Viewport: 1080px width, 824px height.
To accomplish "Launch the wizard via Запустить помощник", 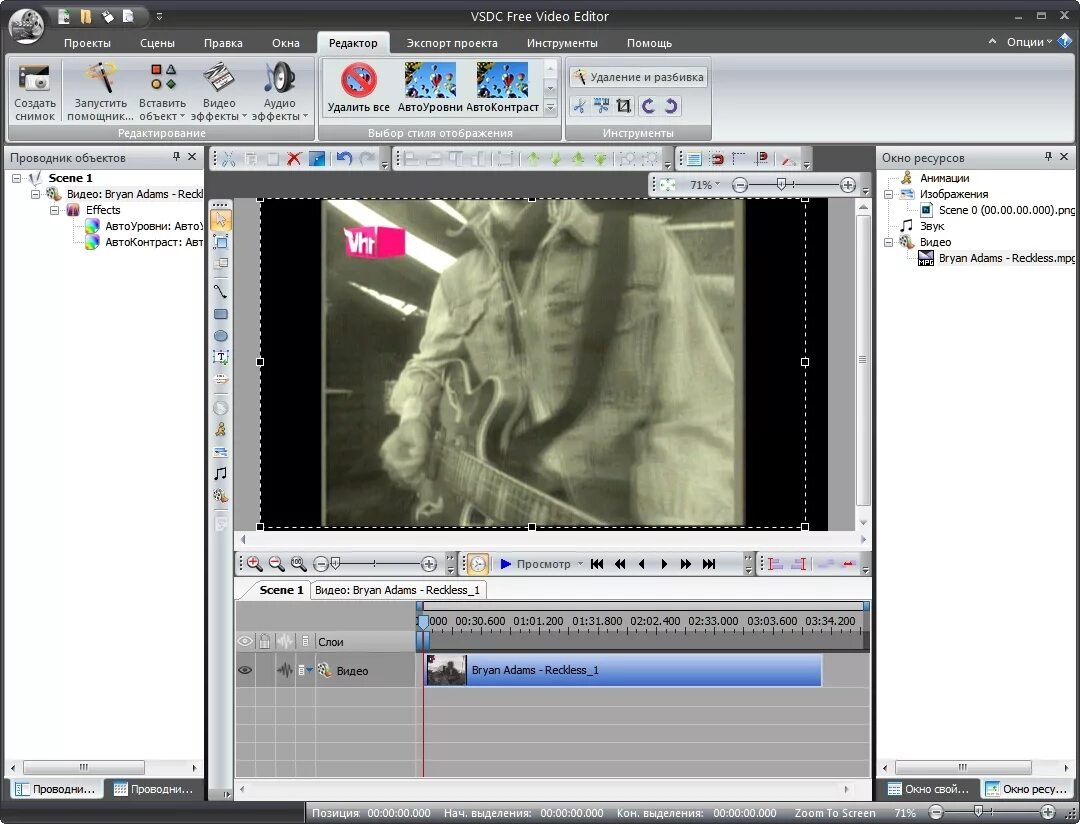I will coord(101,91).
